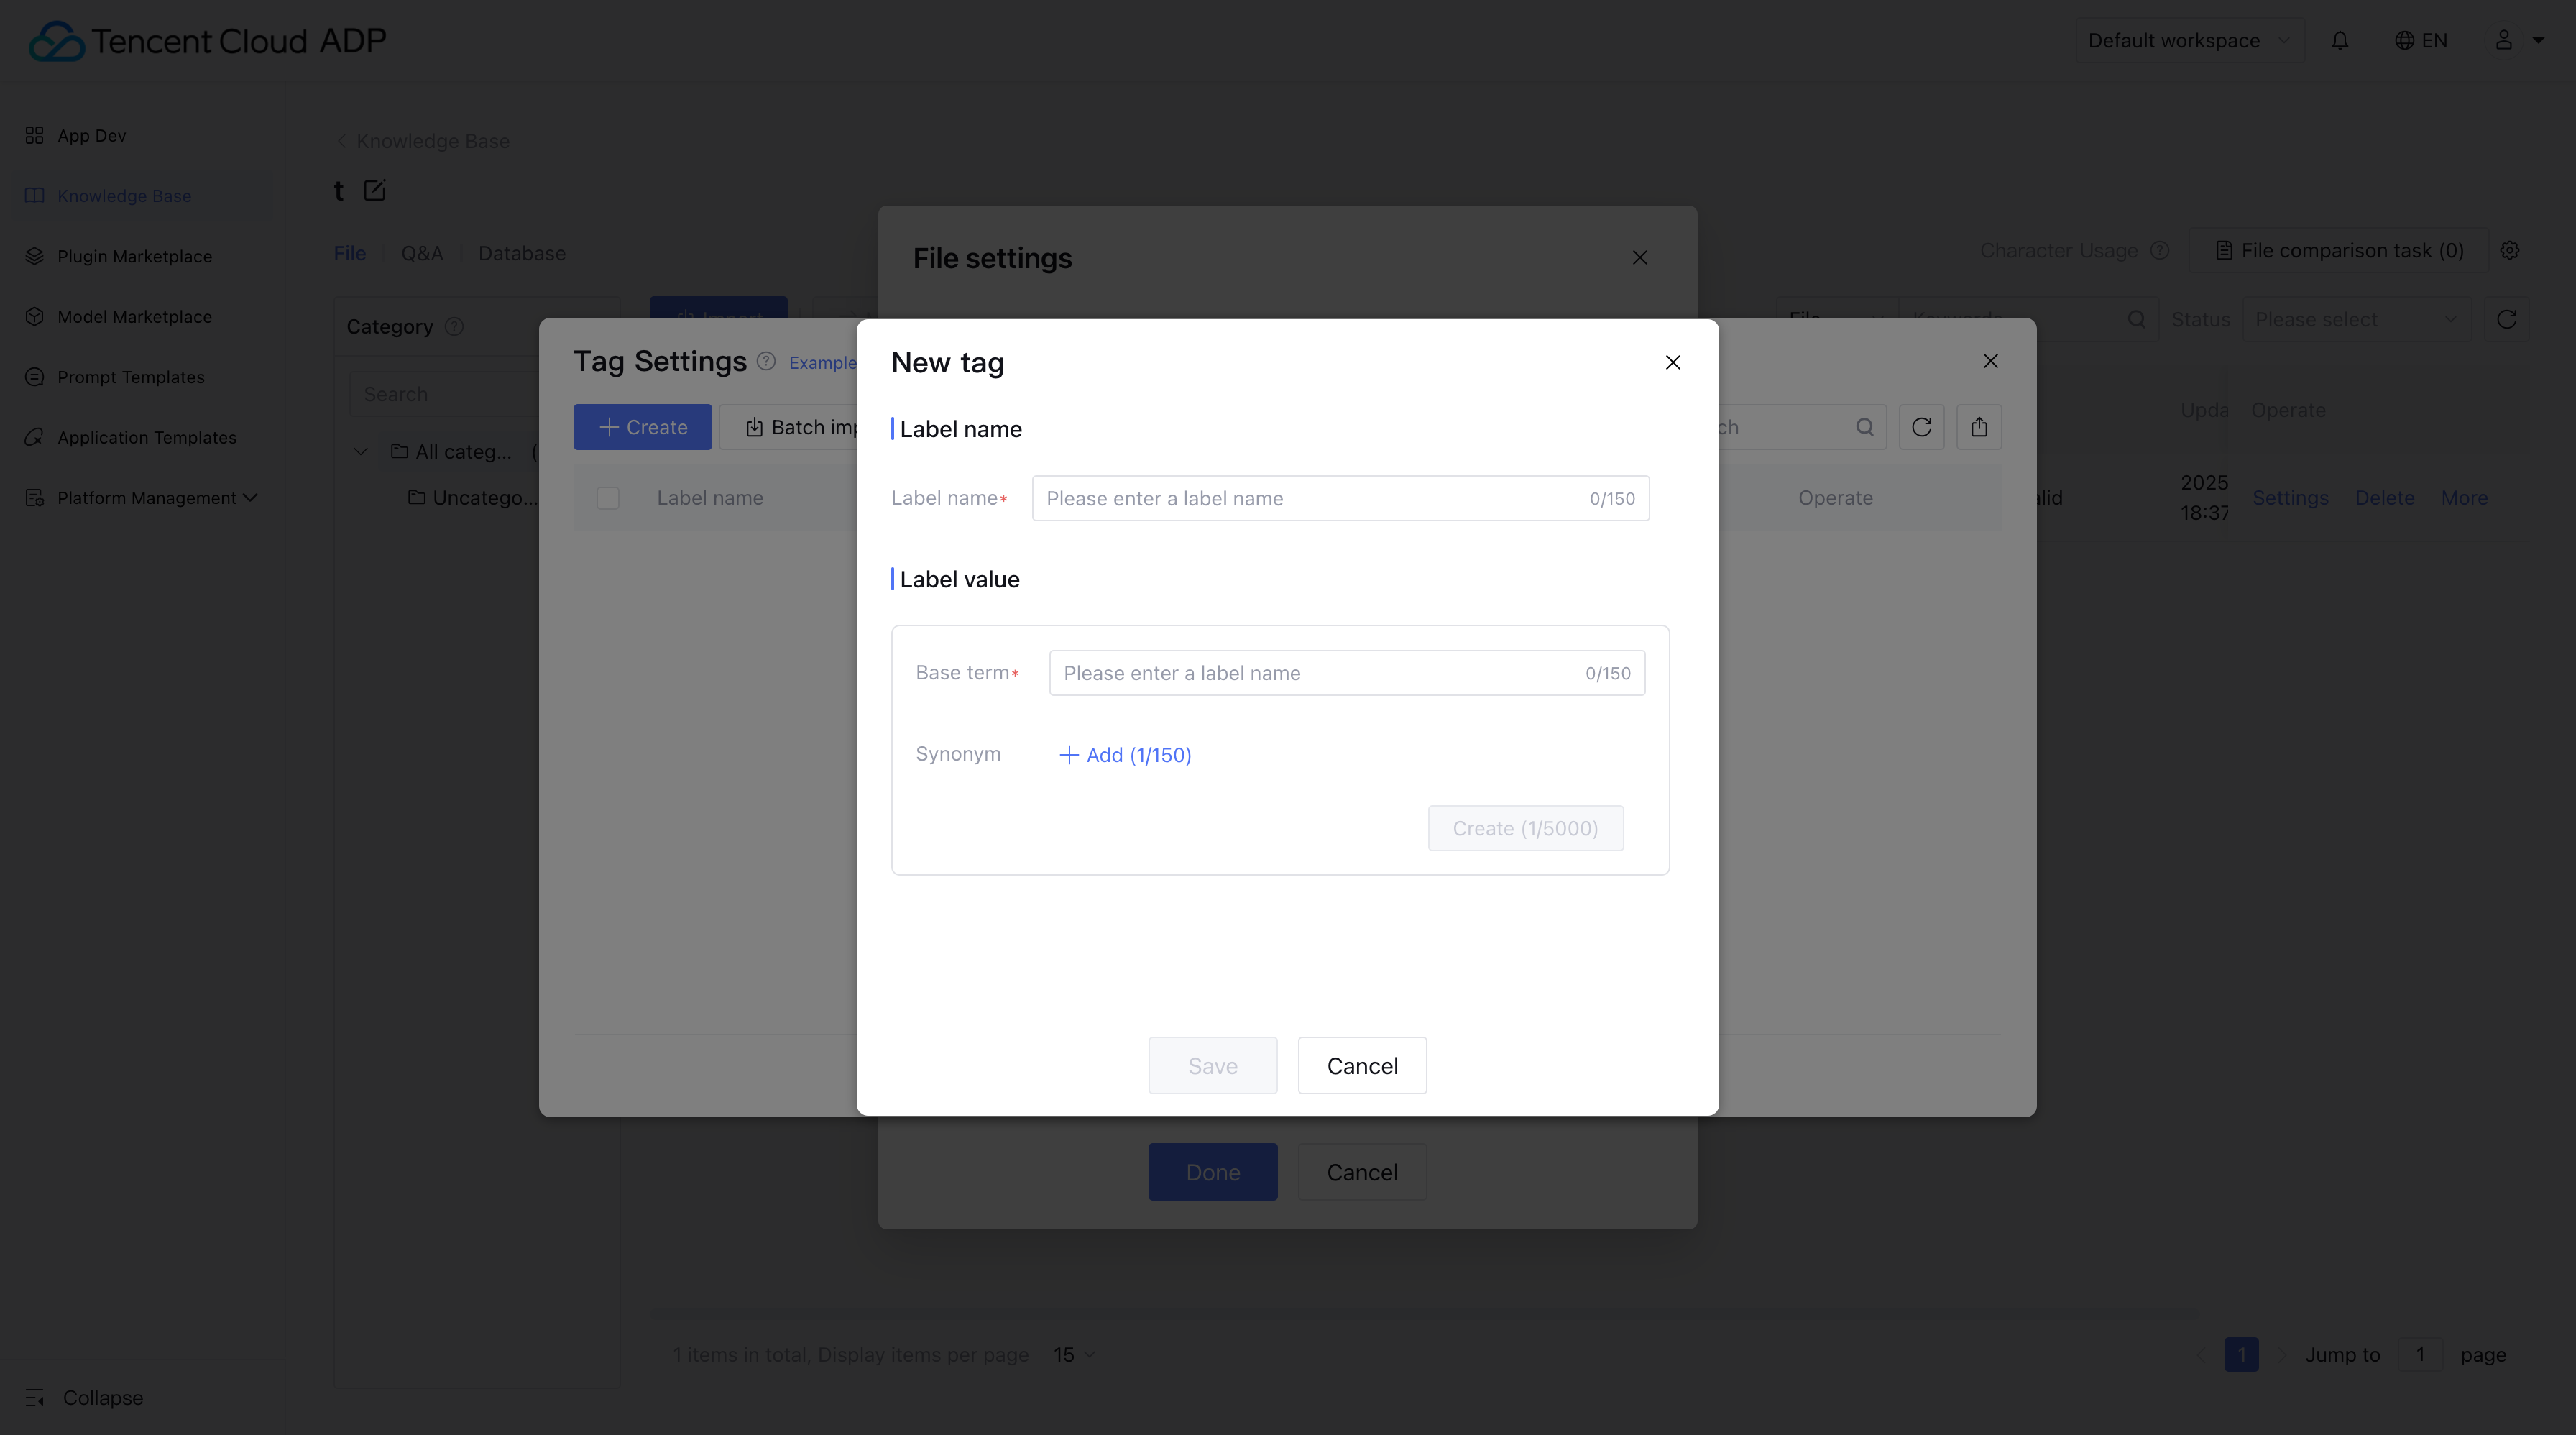Open File comparison task button
Screen dimensions: 2576x1435
pyautogui.click(x=2339, y=250)
